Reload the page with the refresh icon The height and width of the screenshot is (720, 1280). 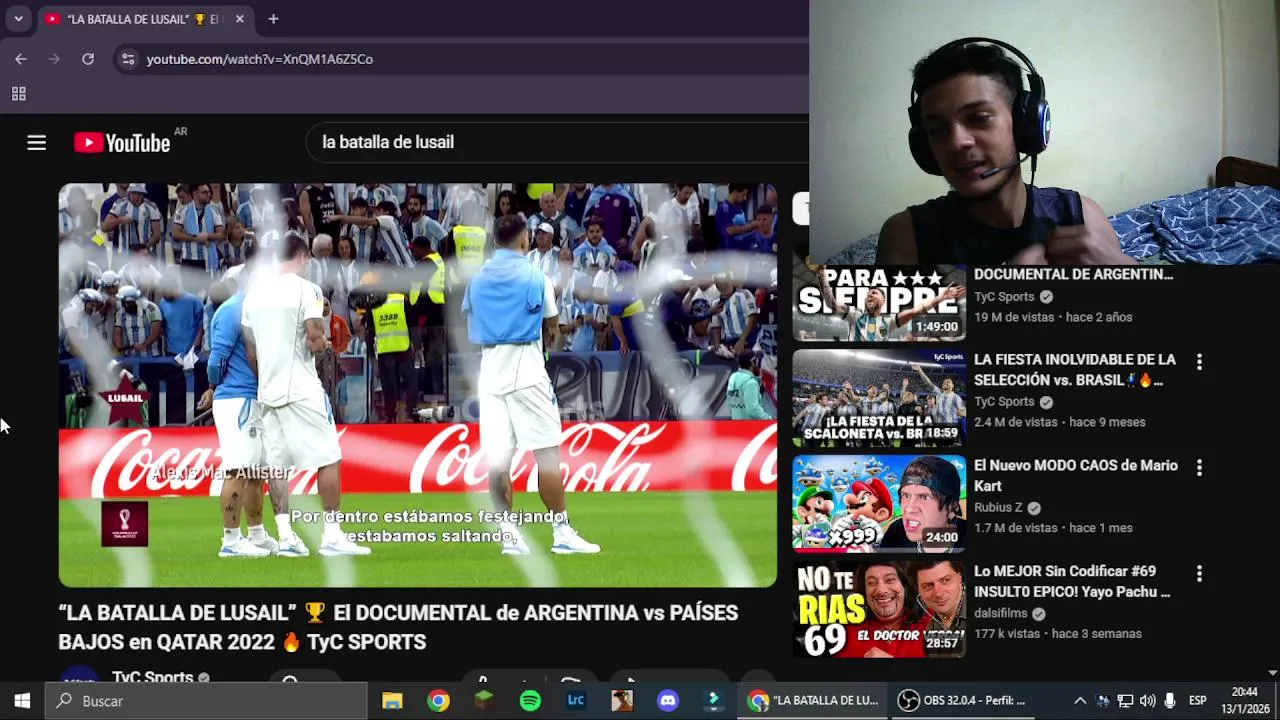tap(88, 59)
